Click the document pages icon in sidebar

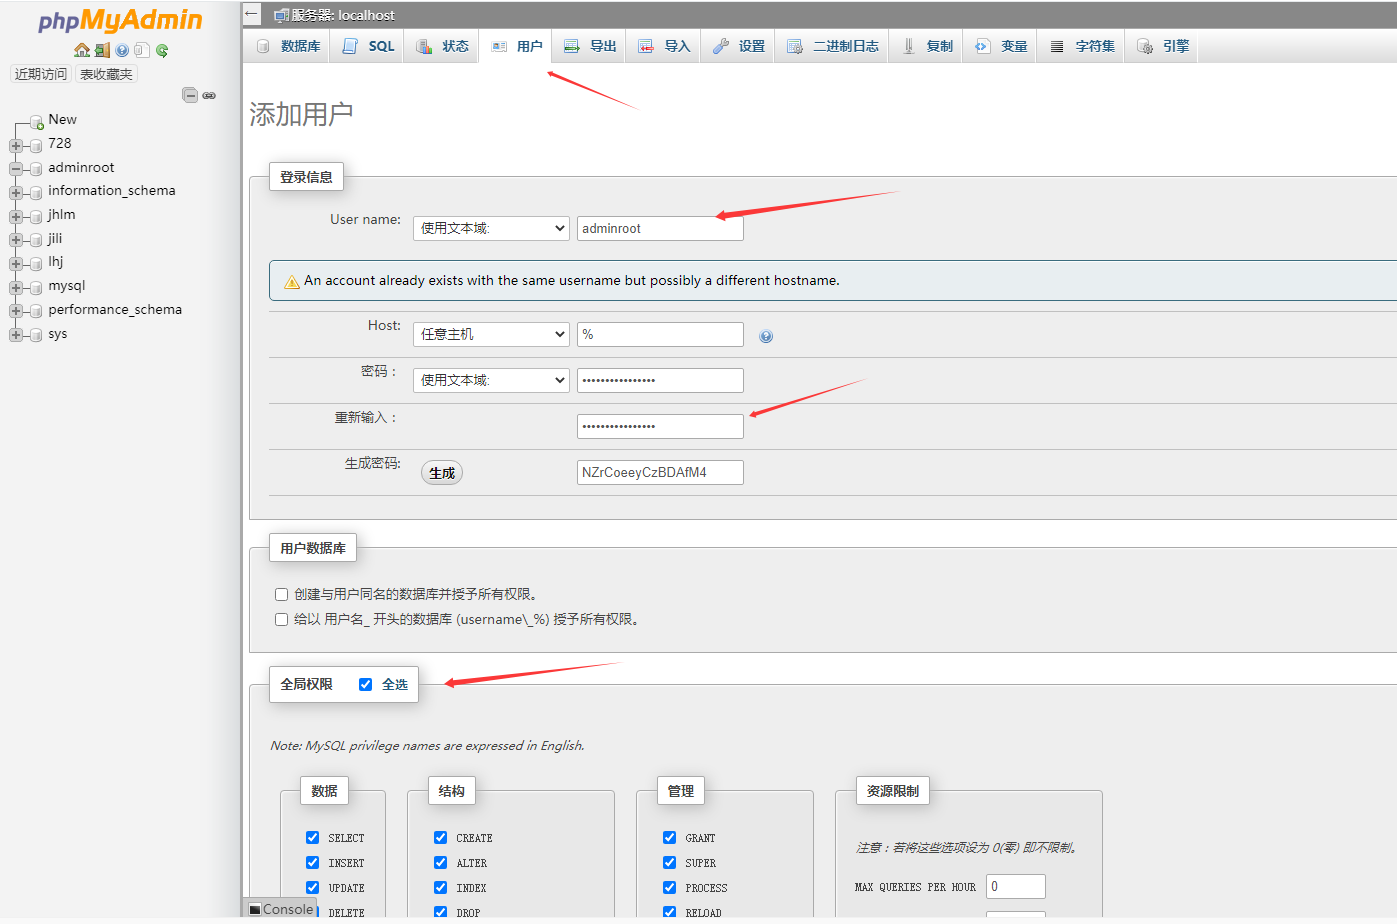pos(141,50)
